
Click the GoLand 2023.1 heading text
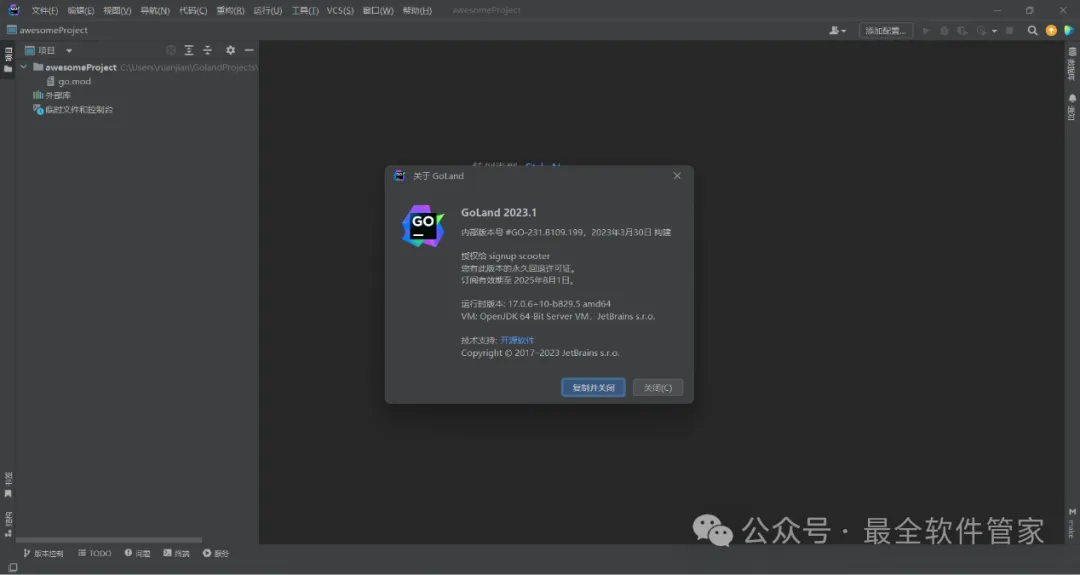[499, 213]
